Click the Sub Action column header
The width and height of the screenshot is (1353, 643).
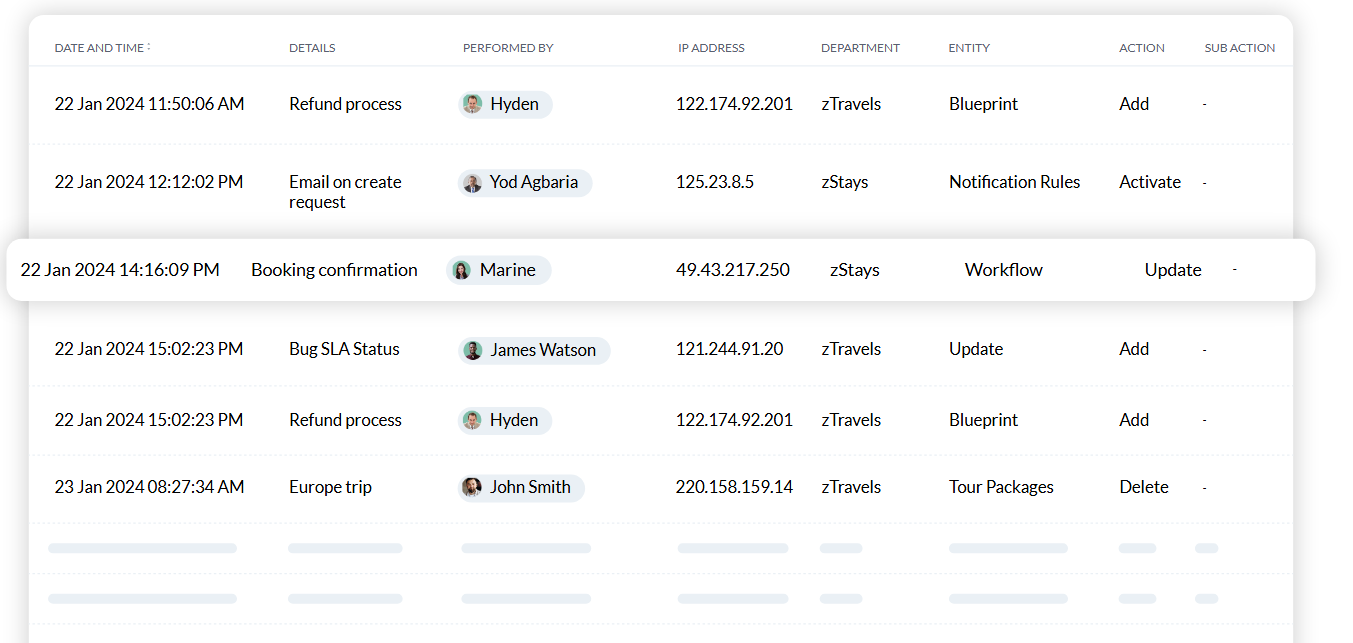pyautogui.click(x=1239, y=48)
